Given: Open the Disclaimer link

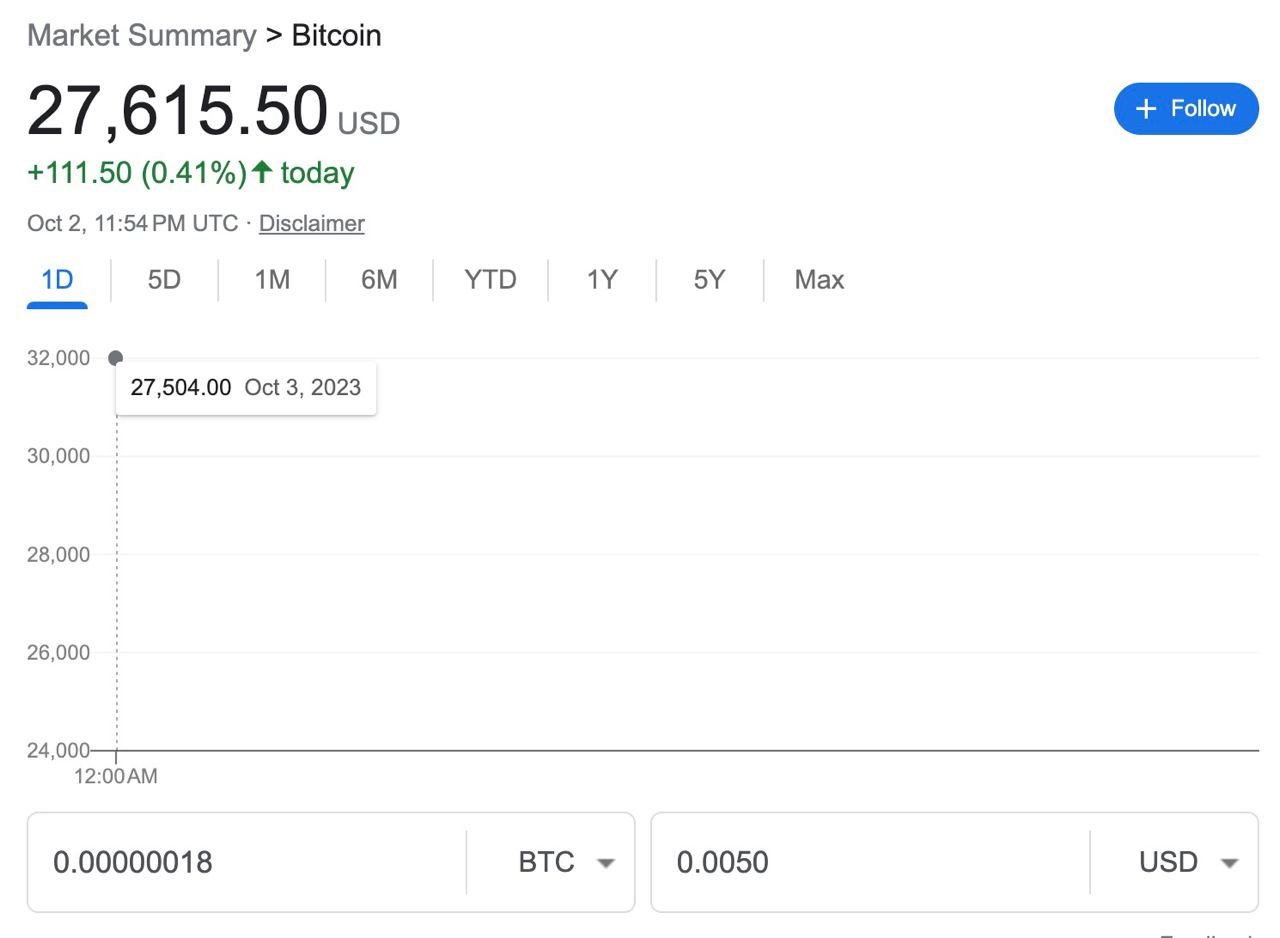Looking at the screenshot, I should click(311, 223).
